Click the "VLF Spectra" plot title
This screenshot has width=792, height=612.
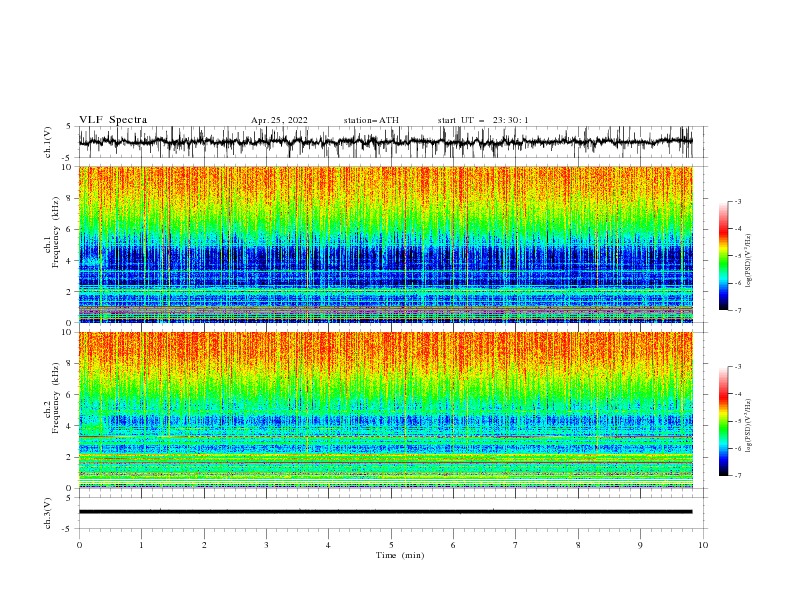tap(113, 120)
